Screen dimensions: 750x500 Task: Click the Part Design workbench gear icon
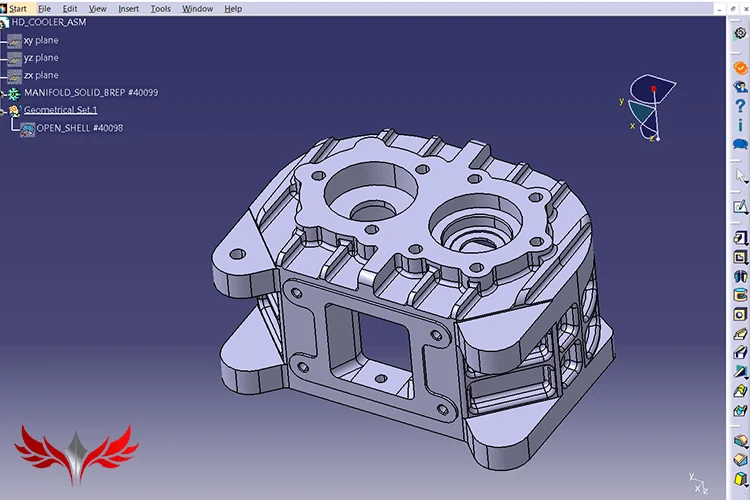740,33
